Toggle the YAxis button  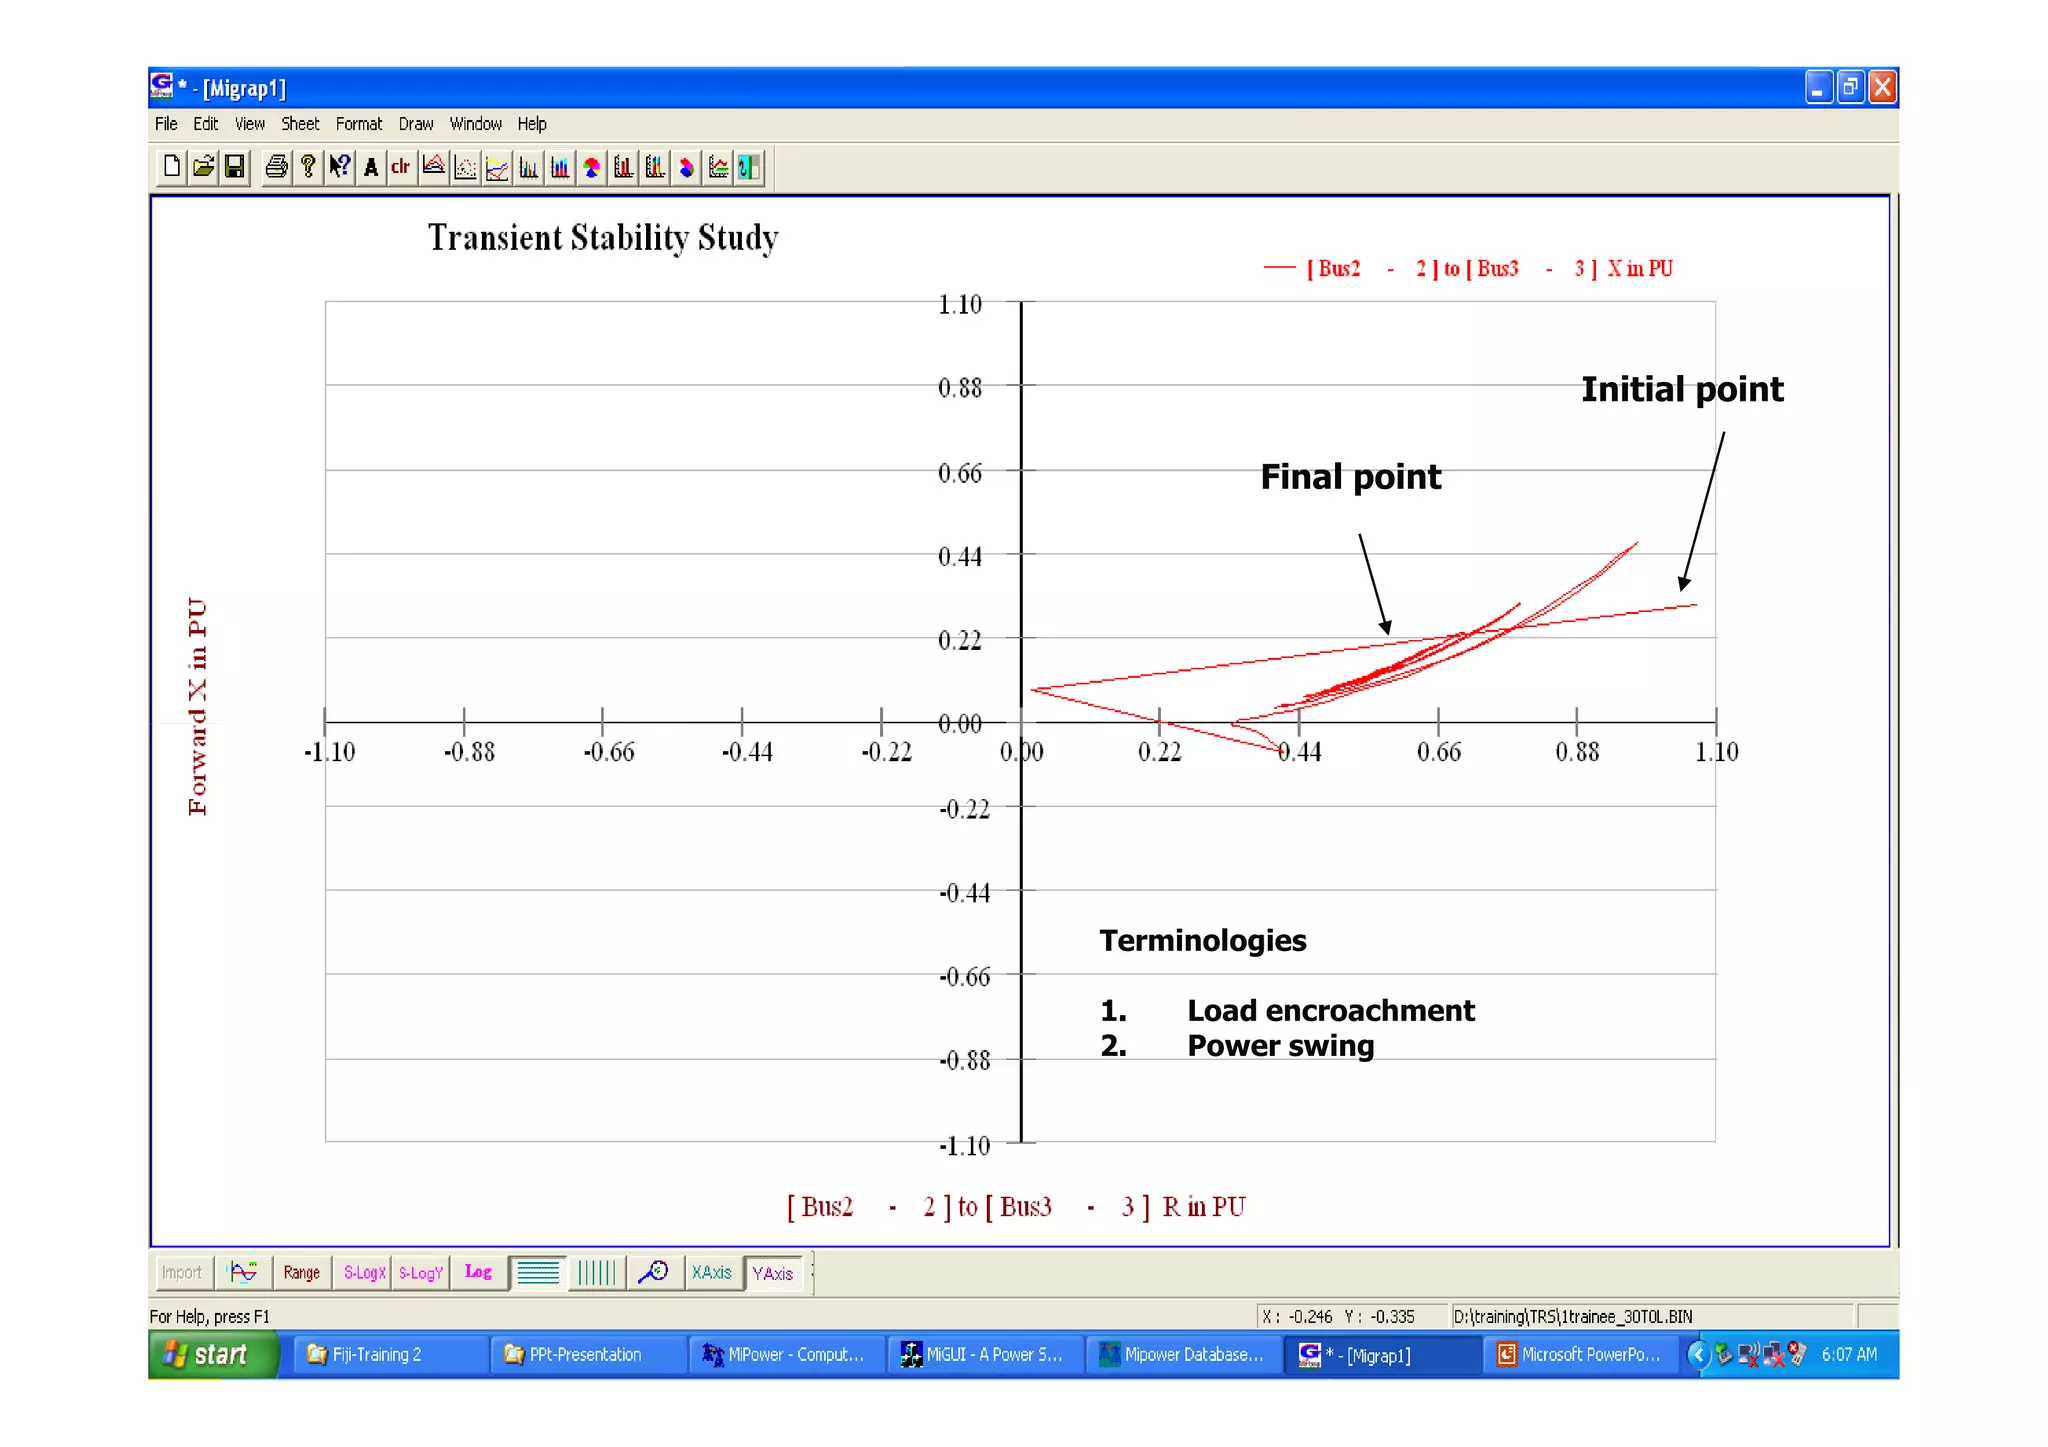pyautogui.click(x=772, y=1272)
